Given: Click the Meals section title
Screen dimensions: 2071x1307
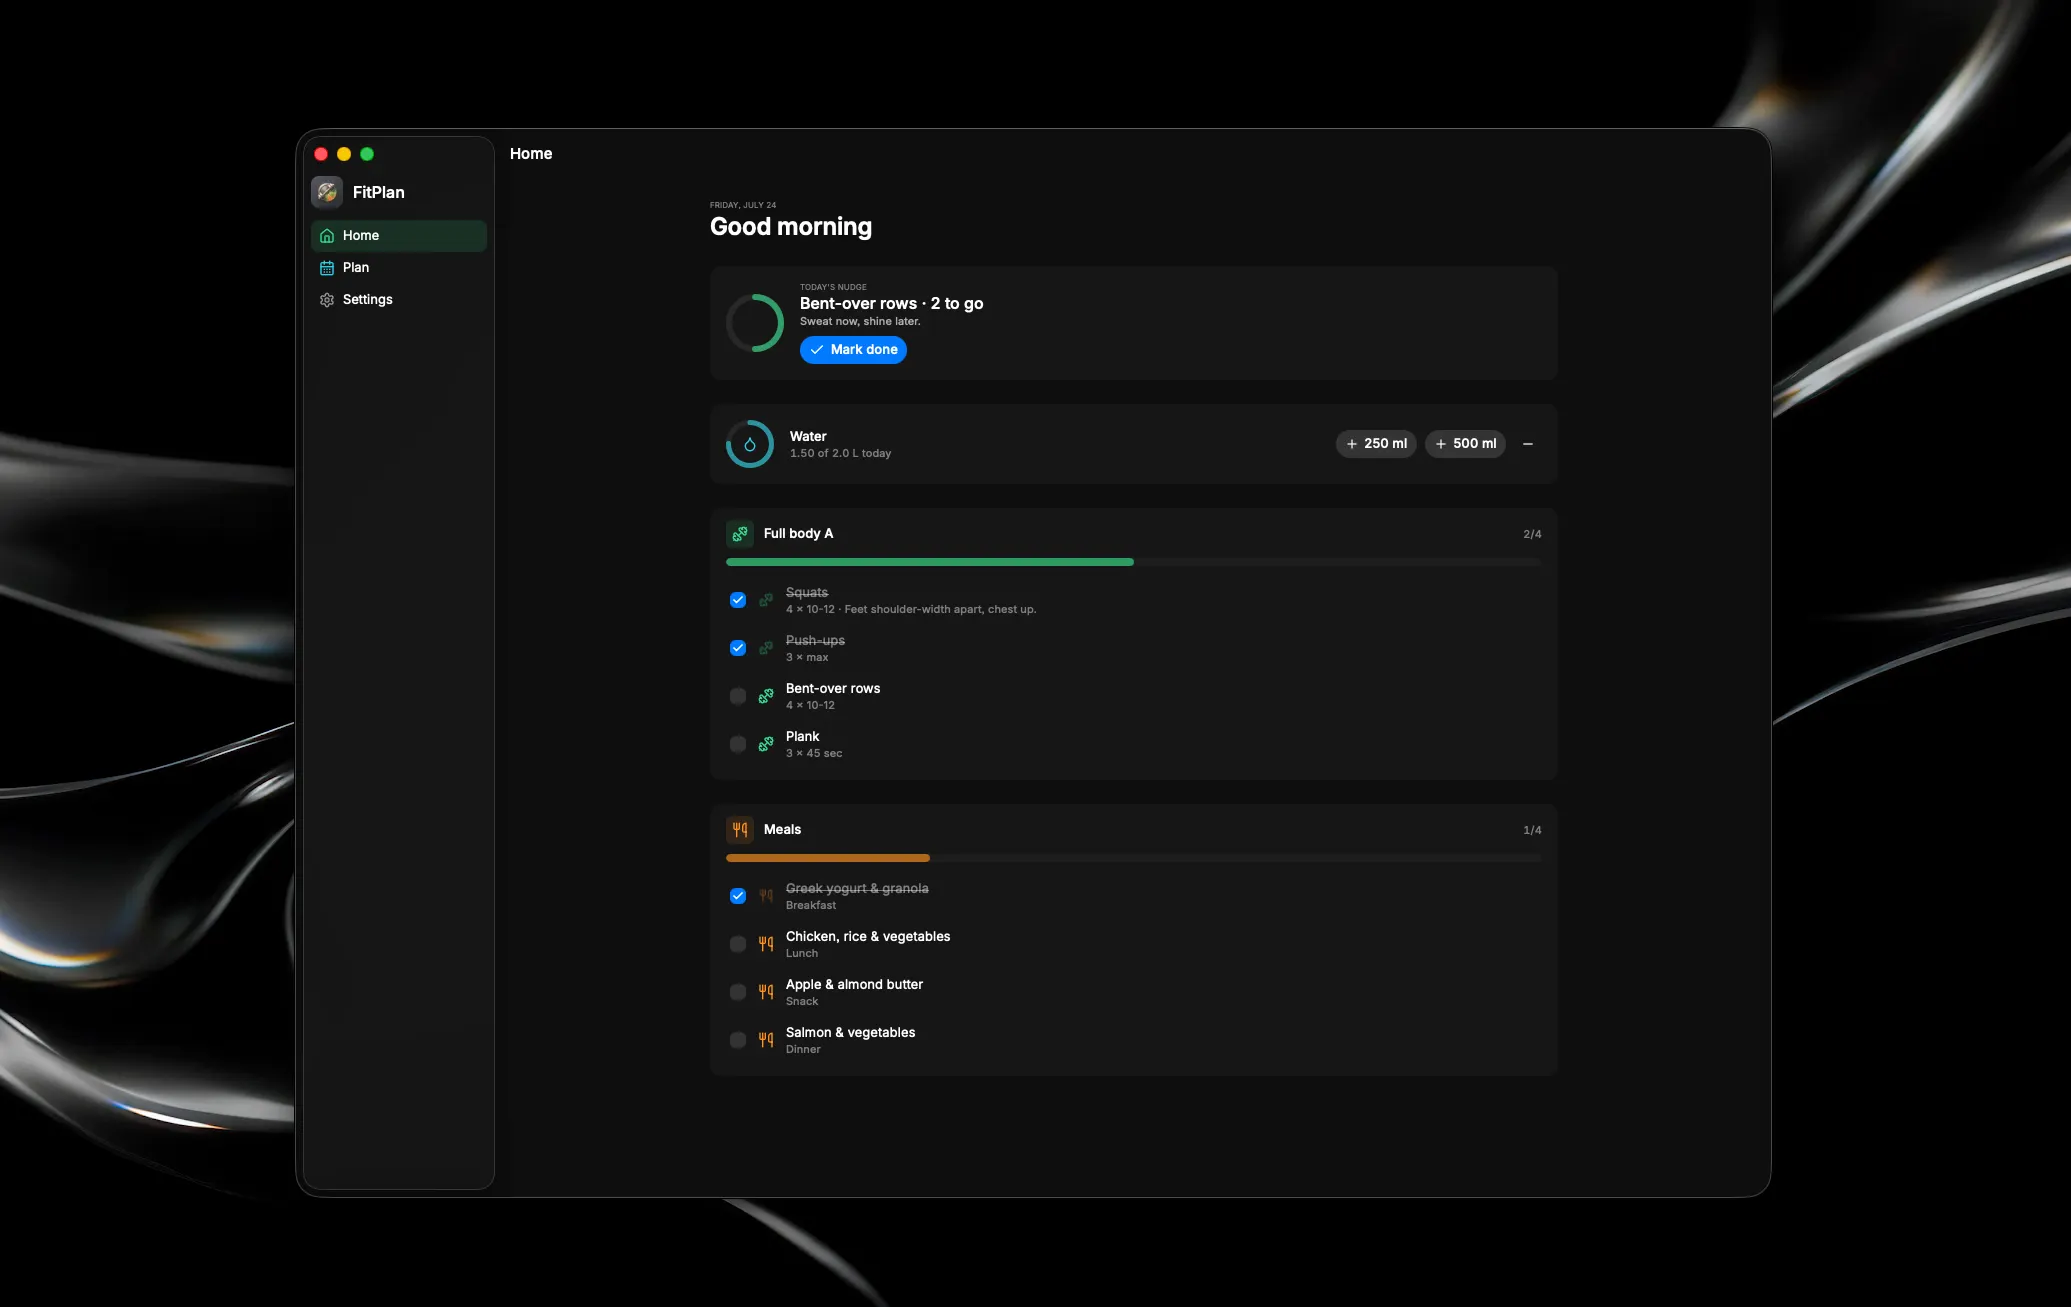Looking at the screenshot, I should [783, 830].
